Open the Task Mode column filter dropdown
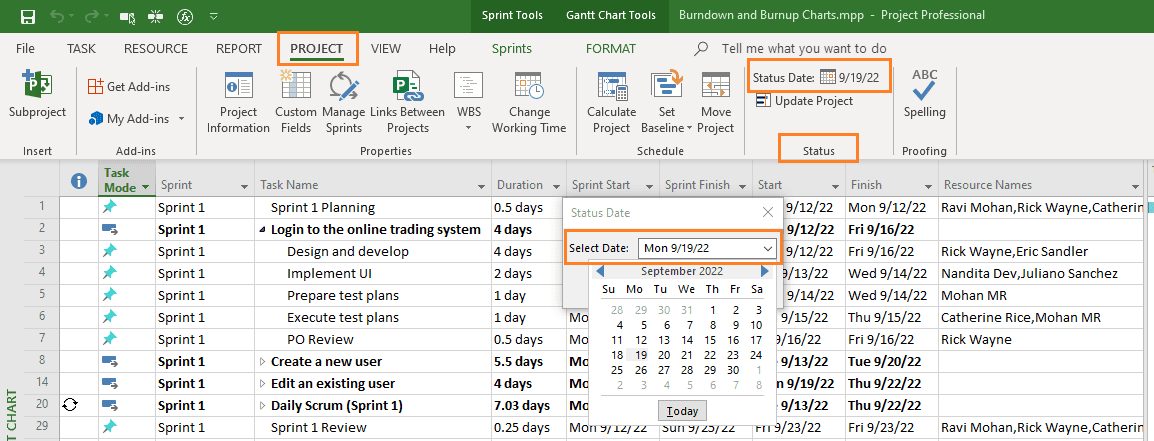The width and height of the screenshot is (1154, 441). (x=145, y=186)
